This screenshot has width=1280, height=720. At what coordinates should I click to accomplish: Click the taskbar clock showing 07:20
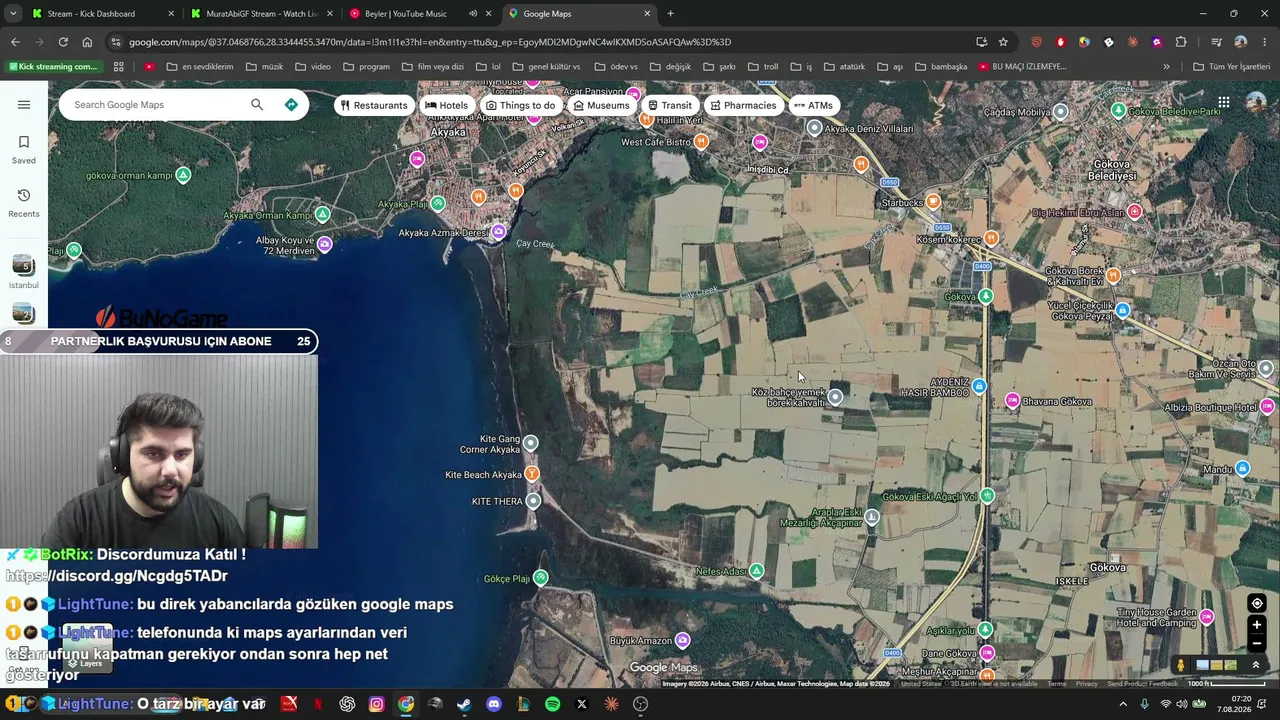[1241, 704]
